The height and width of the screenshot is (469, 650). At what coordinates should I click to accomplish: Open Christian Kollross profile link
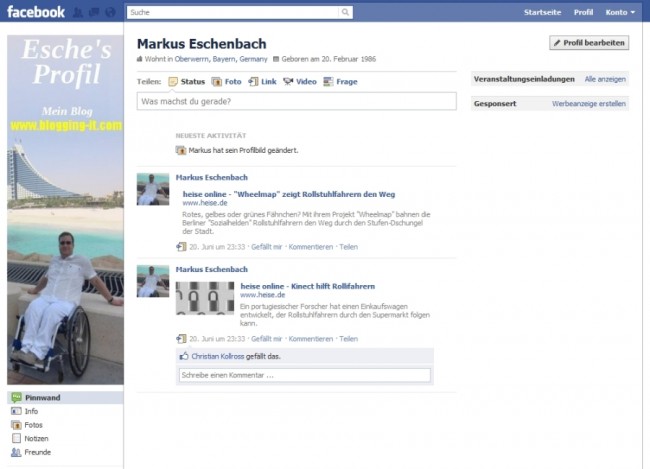pos(218,357)
